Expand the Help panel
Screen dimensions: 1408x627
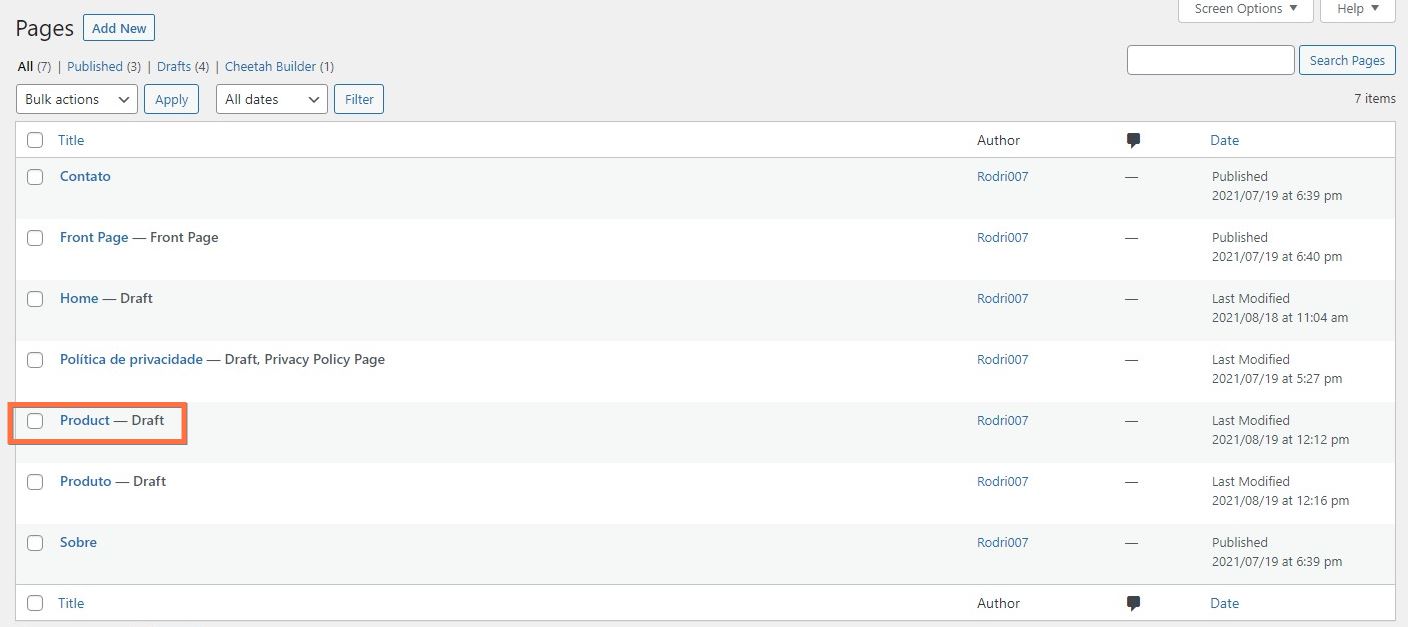[x=1356, y=9]
